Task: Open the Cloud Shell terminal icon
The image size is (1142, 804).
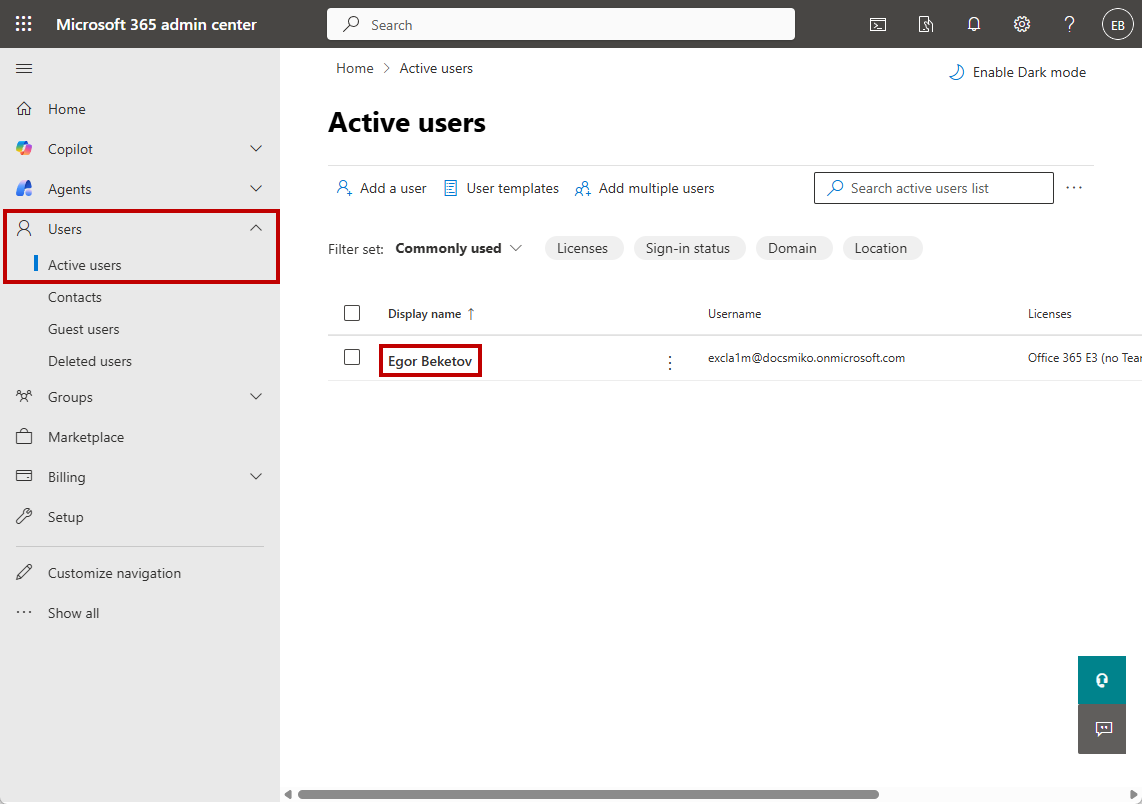Action: (x=878, y=25)
